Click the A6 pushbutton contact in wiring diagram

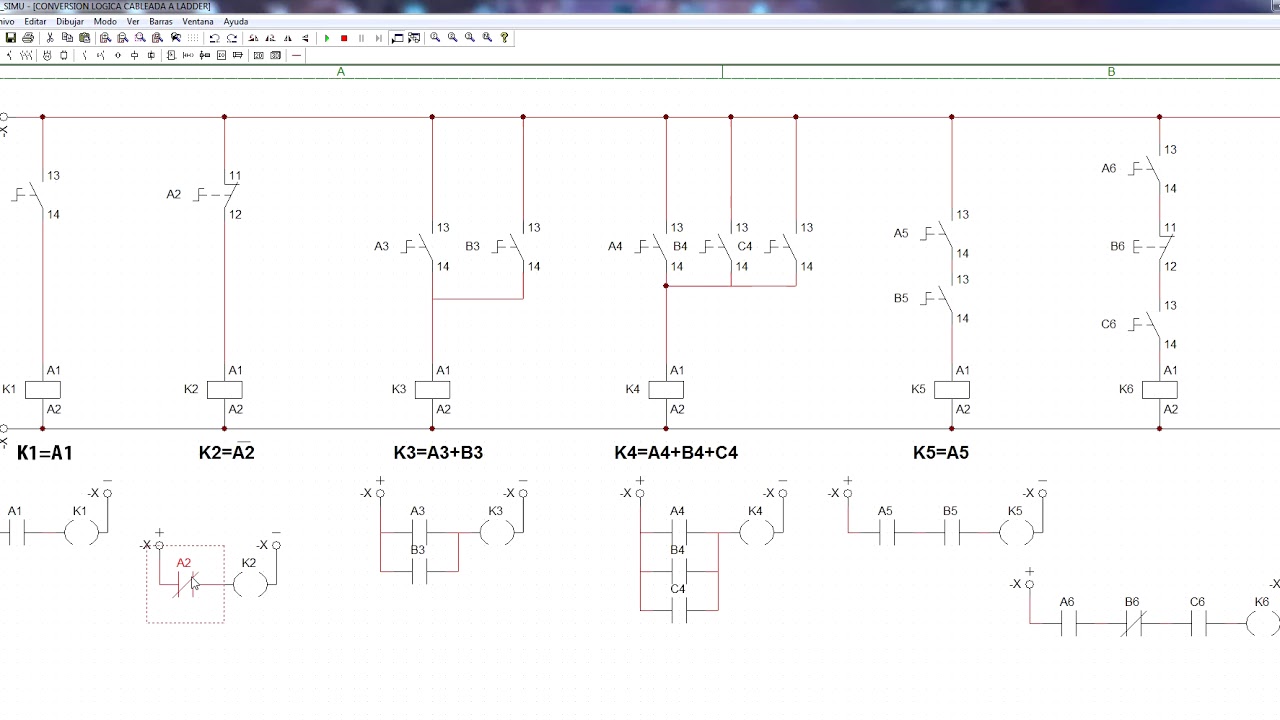pos(1147,169)
